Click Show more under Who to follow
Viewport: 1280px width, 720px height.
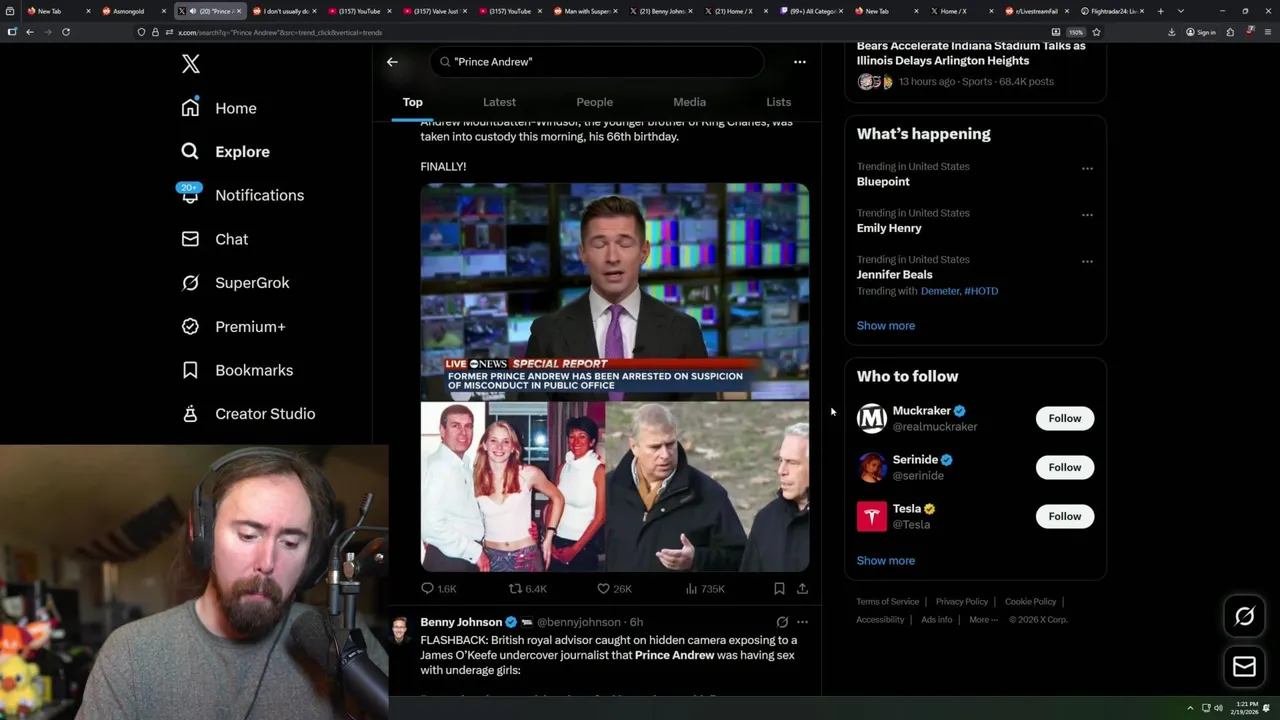coord(886,561)
